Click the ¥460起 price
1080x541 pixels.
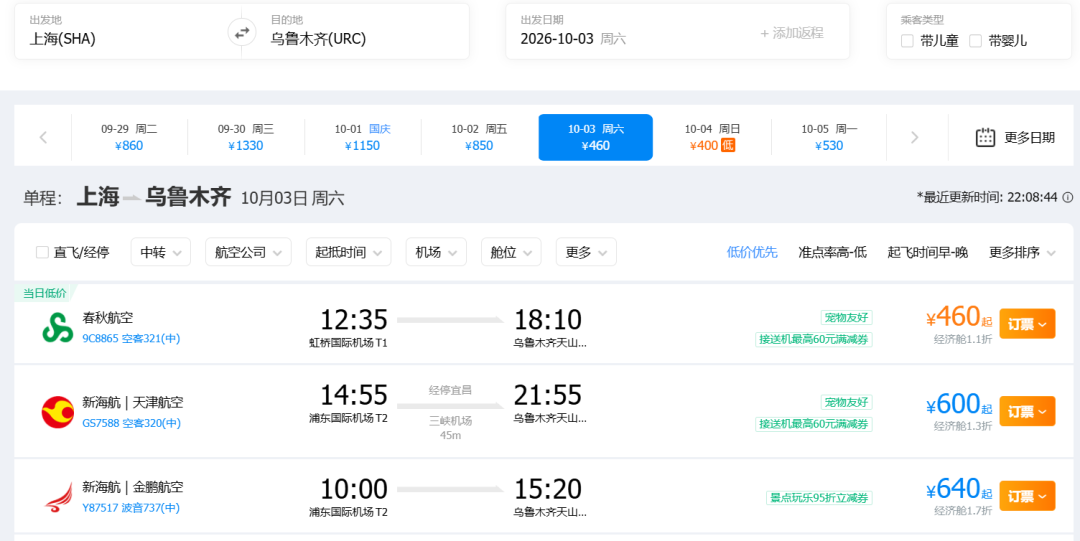coord(959,318)
